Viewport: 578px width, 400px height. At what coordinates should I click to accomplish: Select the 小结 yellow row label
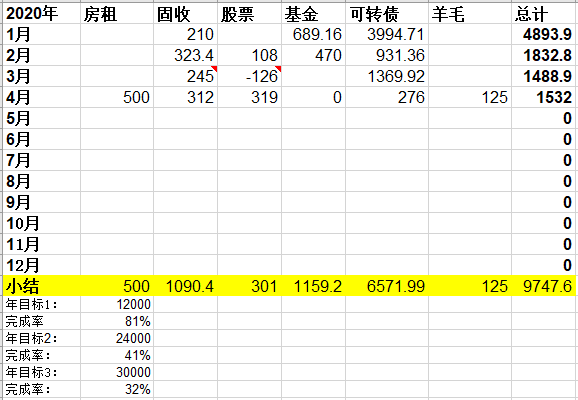pos(41,286)
